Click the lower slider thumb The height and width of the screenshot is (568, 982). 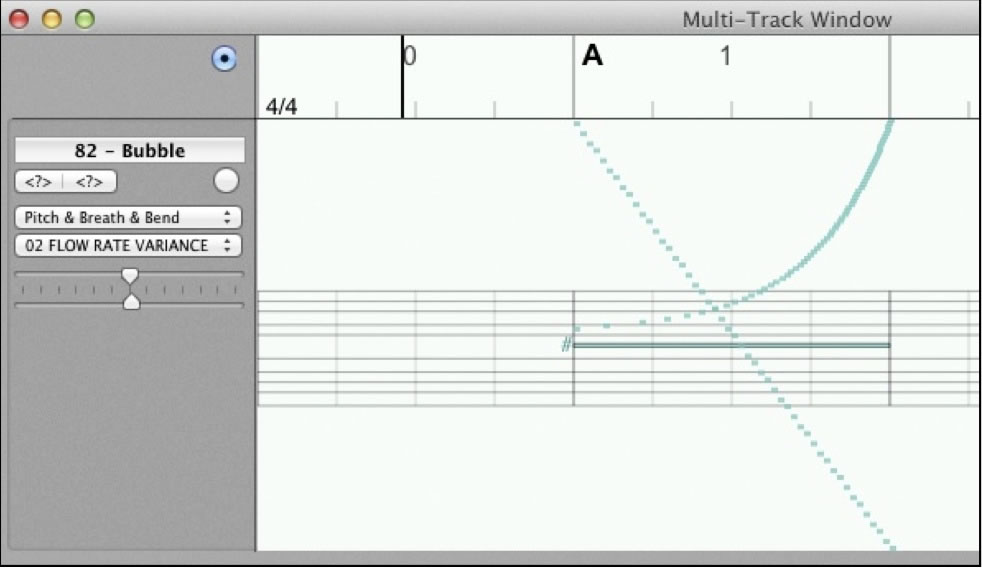coord(132,302)
